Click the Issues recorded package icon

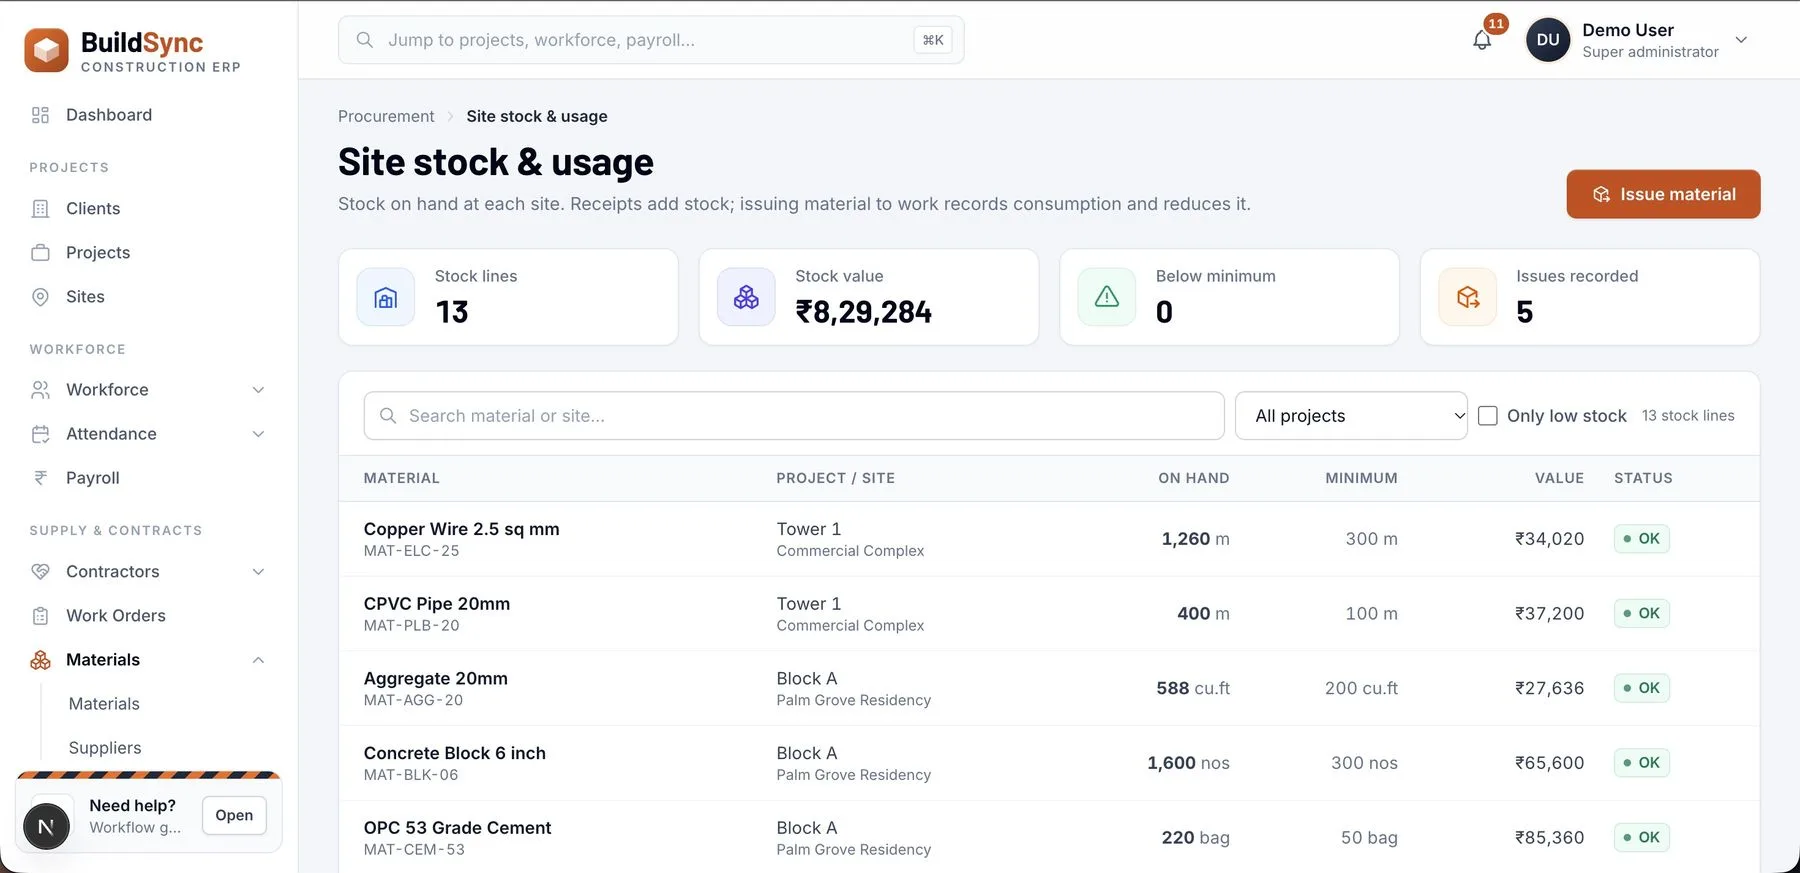(x=1467, y=297)
